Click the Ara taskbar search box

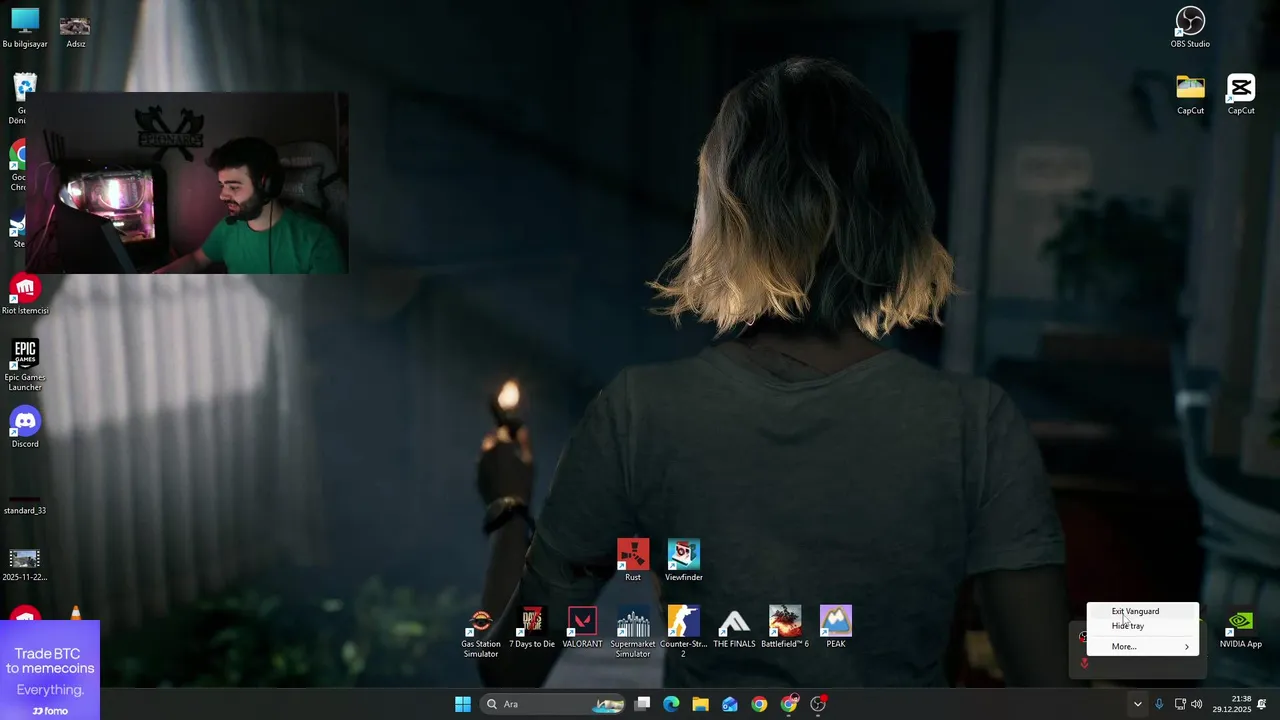click(x=552, y=704)
